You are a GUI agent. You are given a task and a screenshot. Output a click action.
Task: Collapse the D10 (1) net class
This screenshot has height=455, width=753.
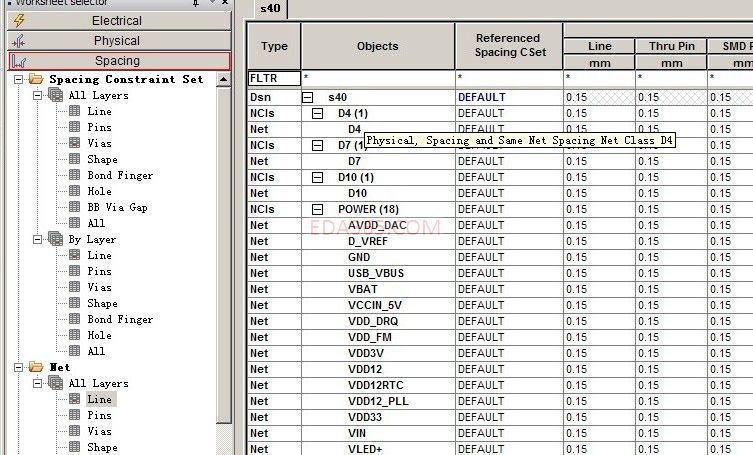click(317, 178)
